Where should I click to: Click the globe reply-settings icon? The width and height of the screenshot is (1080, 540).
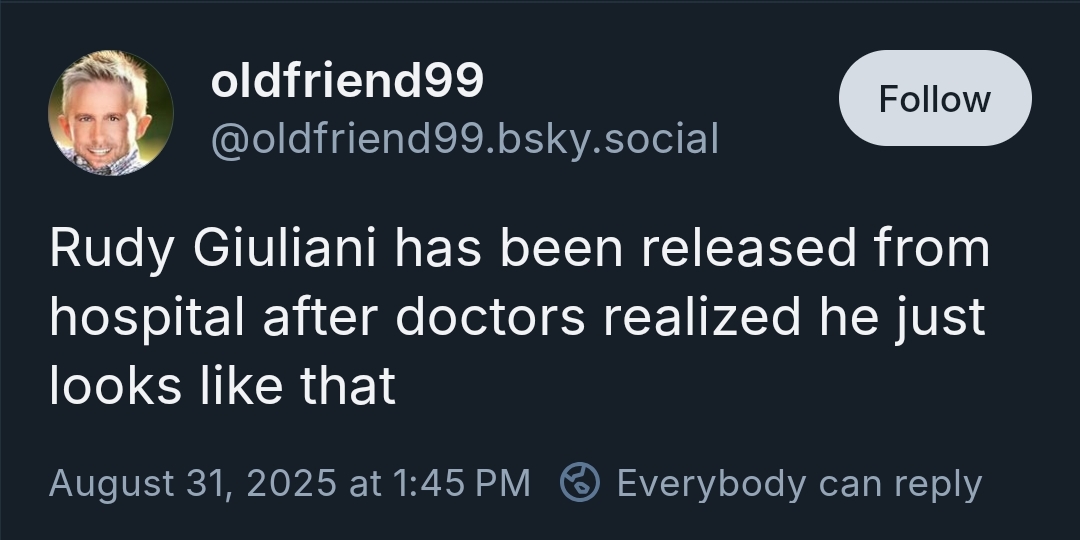tap(579, 483)
